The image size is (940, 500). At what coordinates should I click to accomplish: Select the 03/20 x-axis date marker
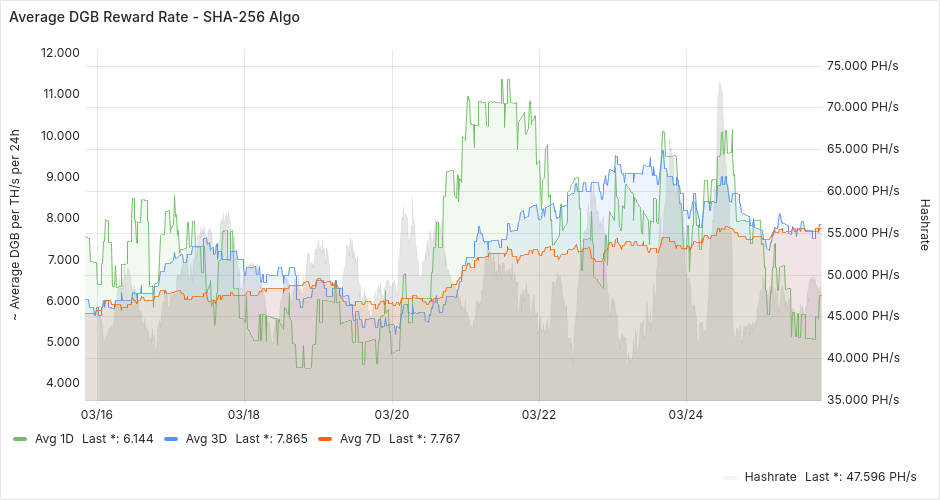coord(392,414)
